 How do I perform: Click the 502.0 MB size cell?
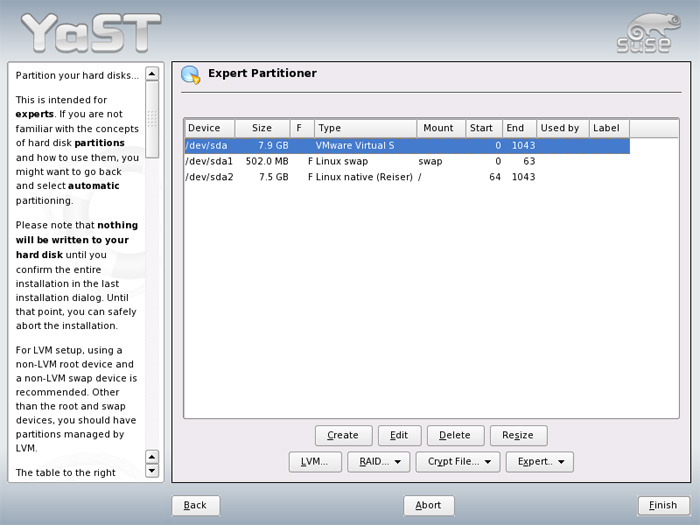[x=267, y=161]
